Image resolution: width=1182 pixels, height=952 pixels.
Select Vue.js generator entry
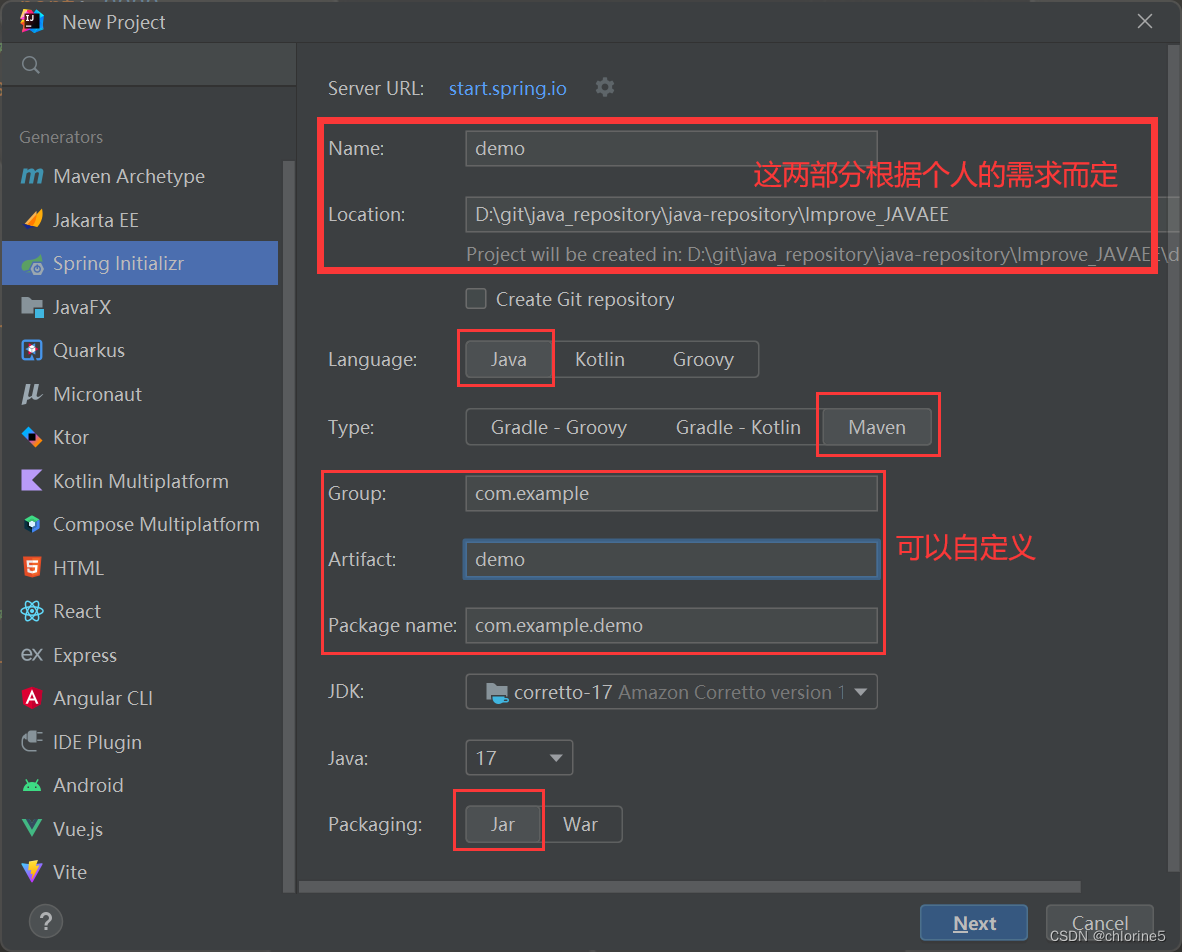click(x=140, y=828)
